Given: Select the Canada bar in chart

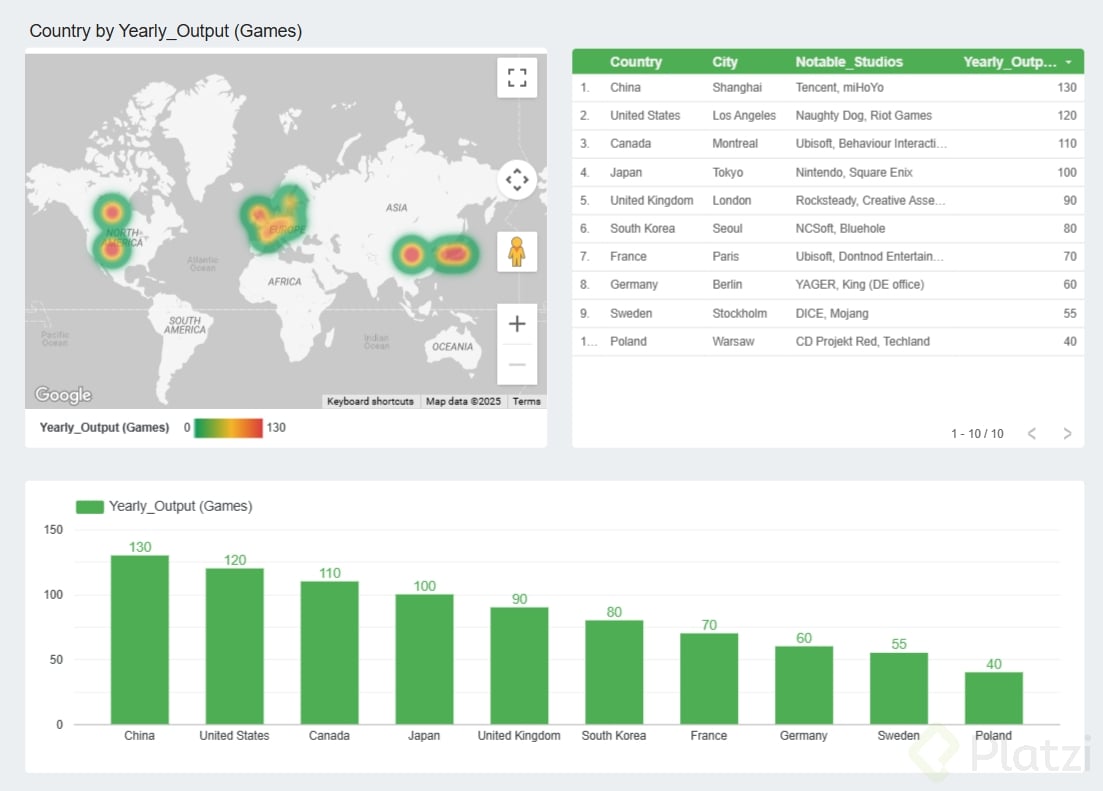Looking at the screenshot, I should [329, 652].
